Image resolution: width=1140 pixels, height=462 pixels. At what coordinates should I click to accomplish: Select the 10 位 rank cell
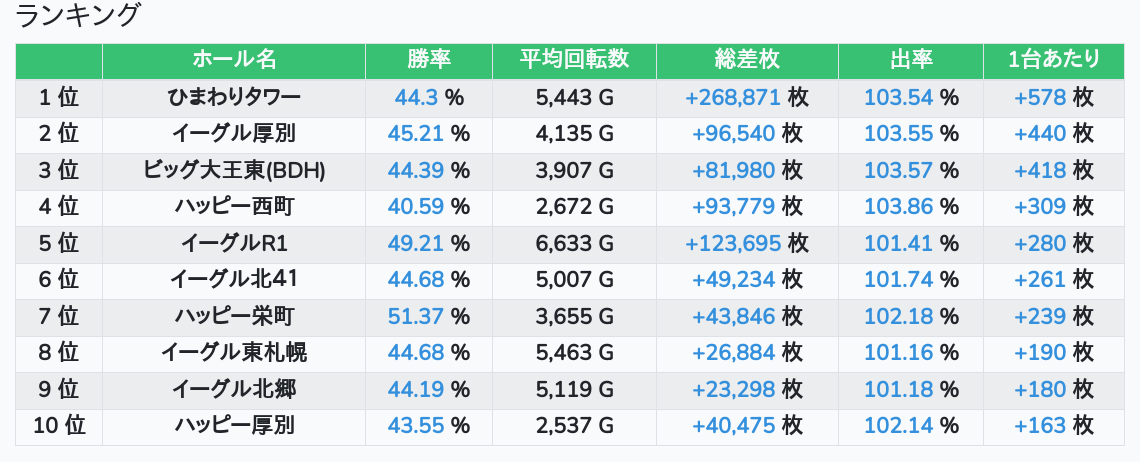pos(59,426)
